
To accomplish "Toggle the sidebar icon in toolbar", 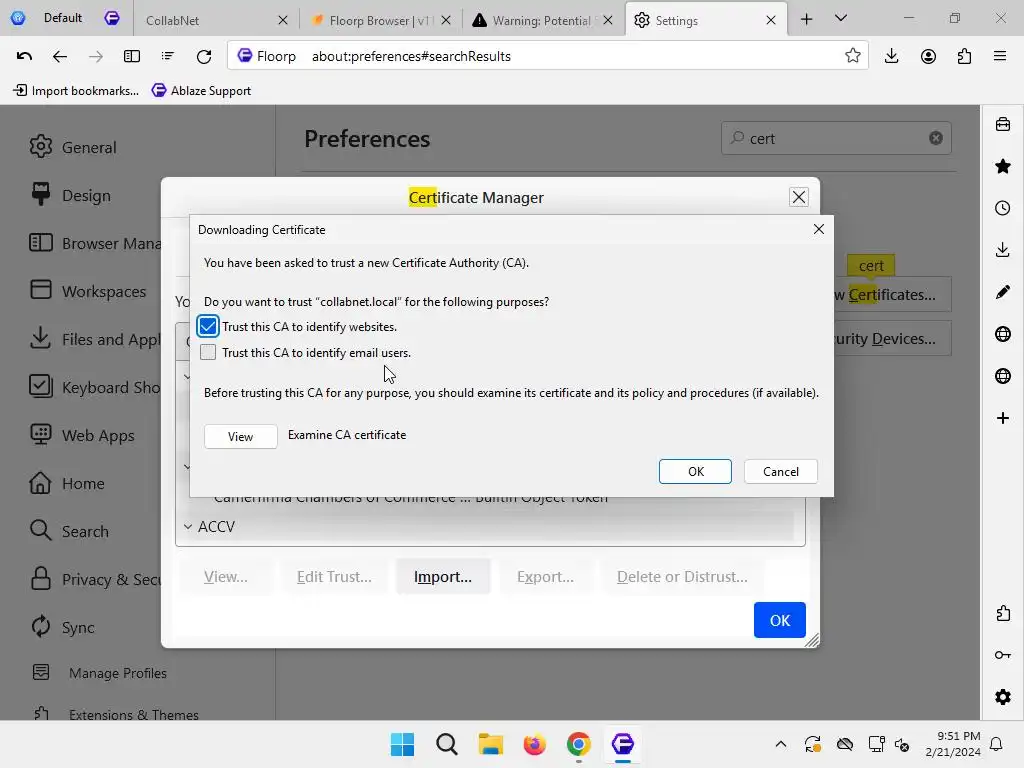I will tap(132, 56).
